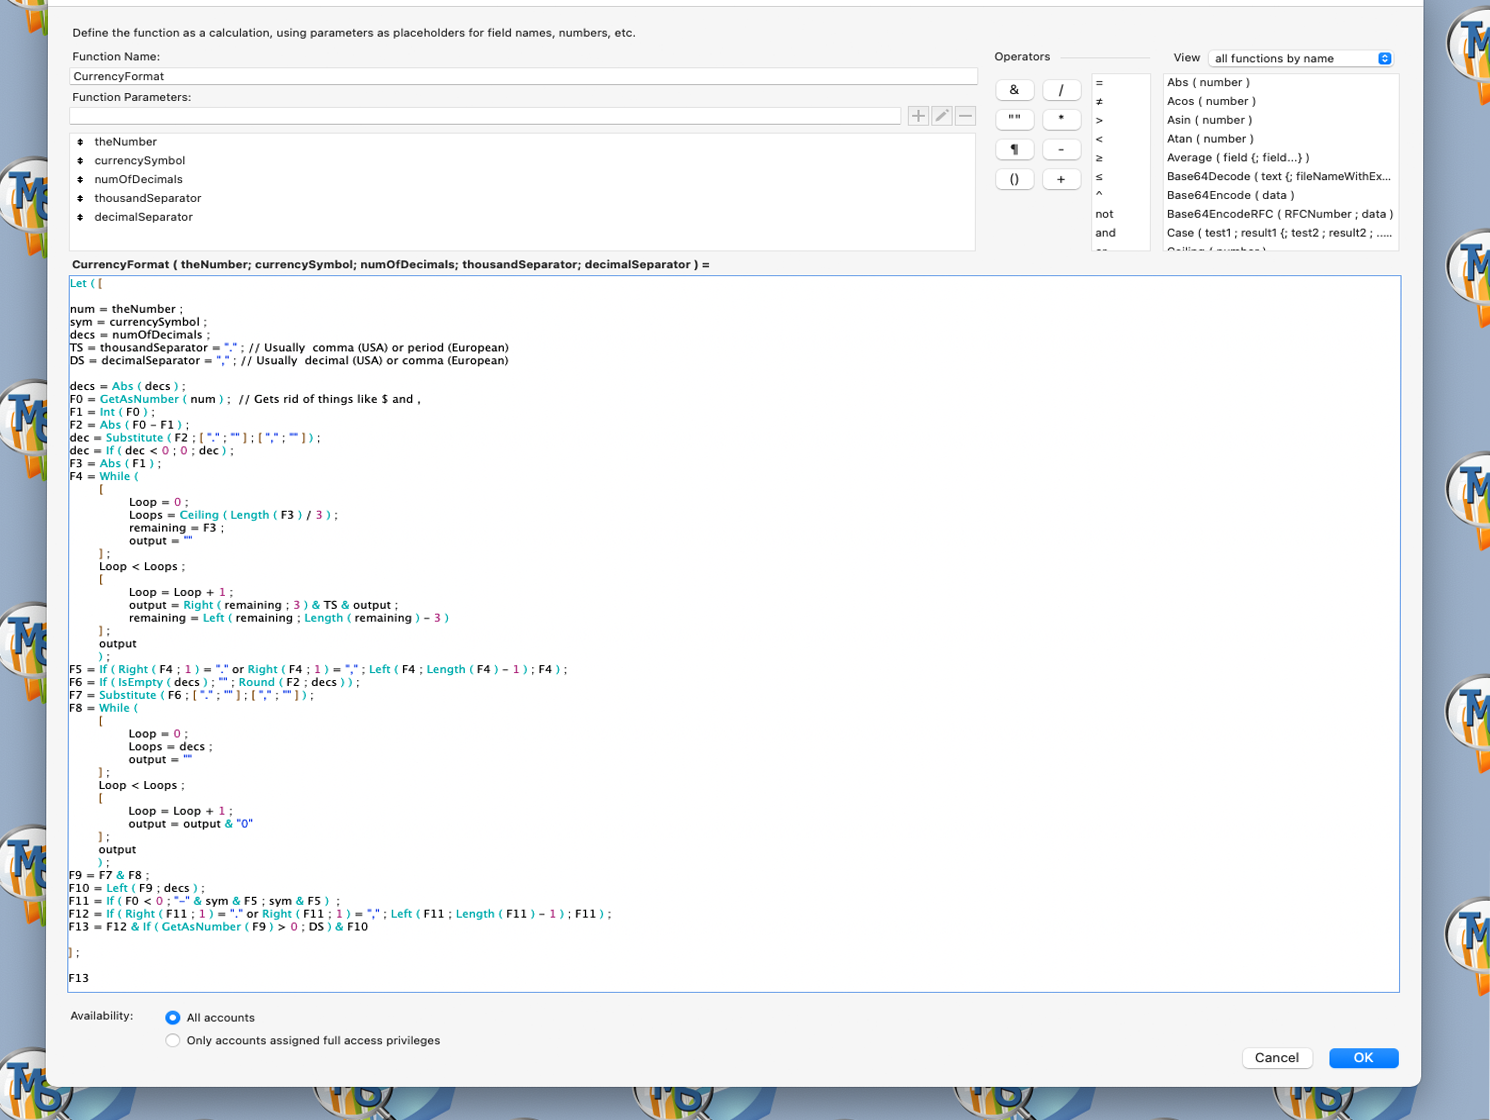Select Base64Decode function in list
The width and height of the screenshot is (1490, 1120).
(x=1280, y=177)
